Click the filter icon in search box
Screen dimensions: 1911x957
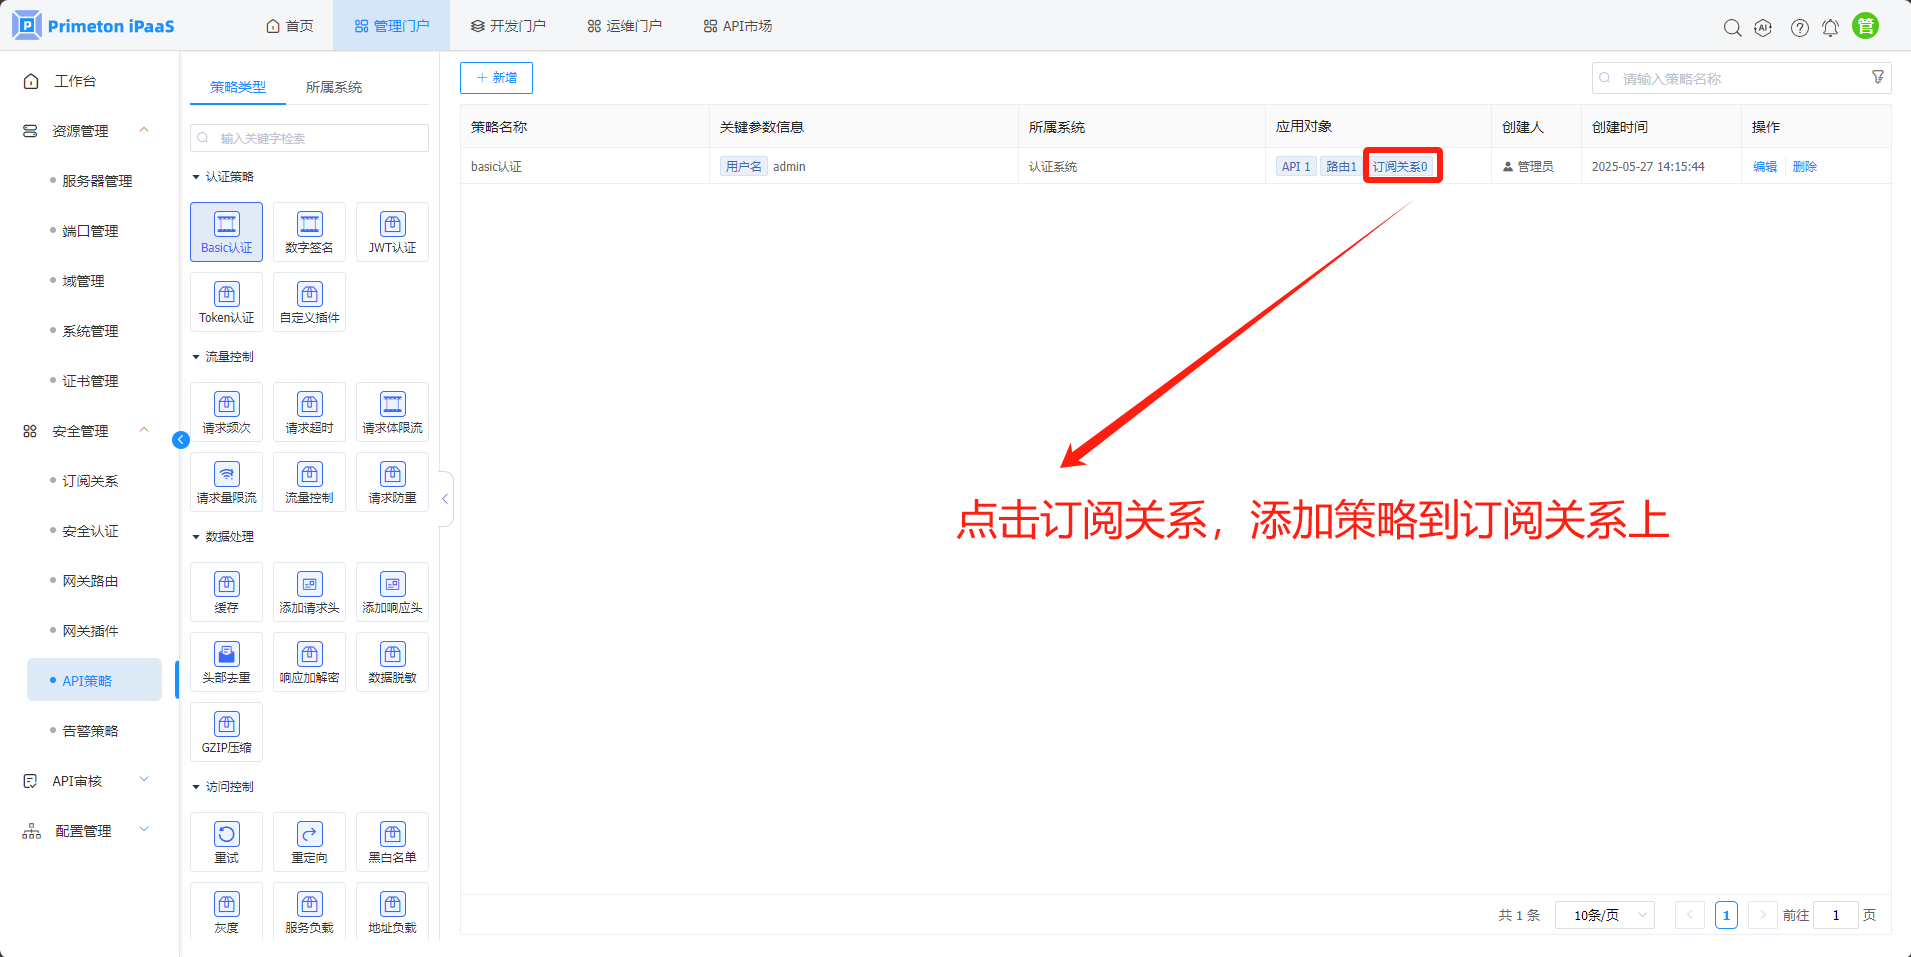coord(1877,78)
